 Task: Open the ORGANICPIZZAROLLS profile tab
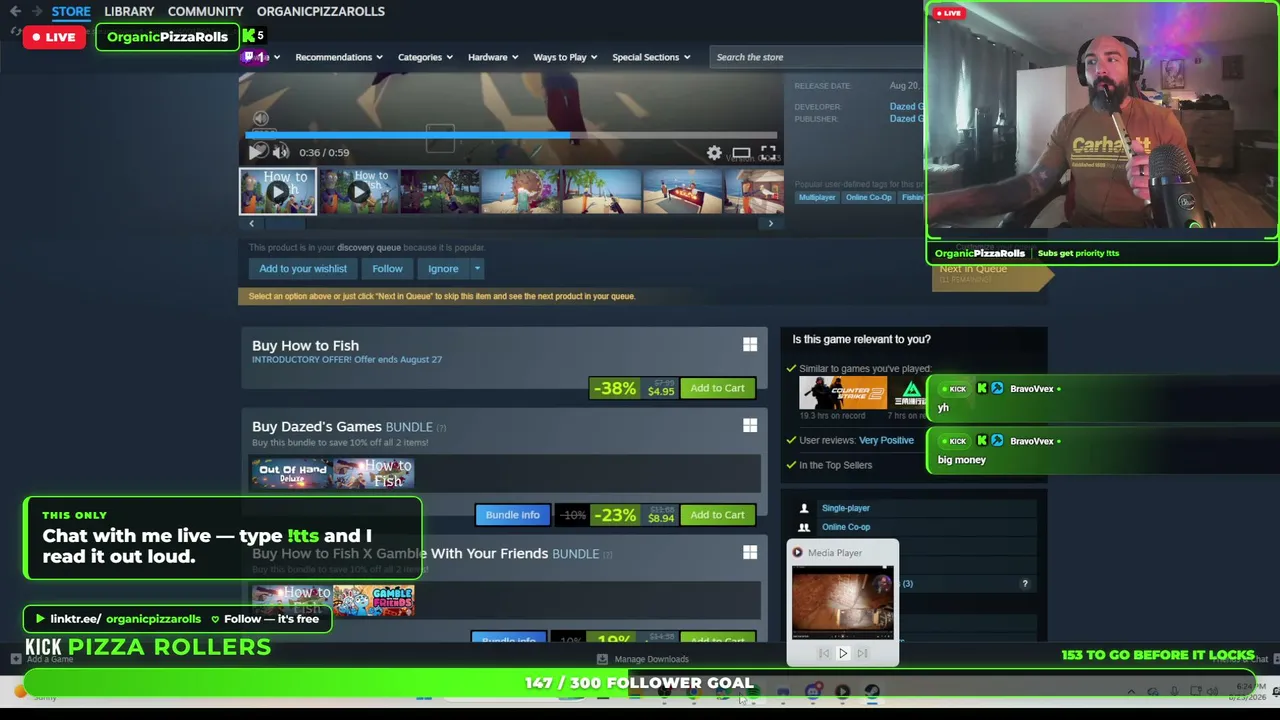(321, 11)
